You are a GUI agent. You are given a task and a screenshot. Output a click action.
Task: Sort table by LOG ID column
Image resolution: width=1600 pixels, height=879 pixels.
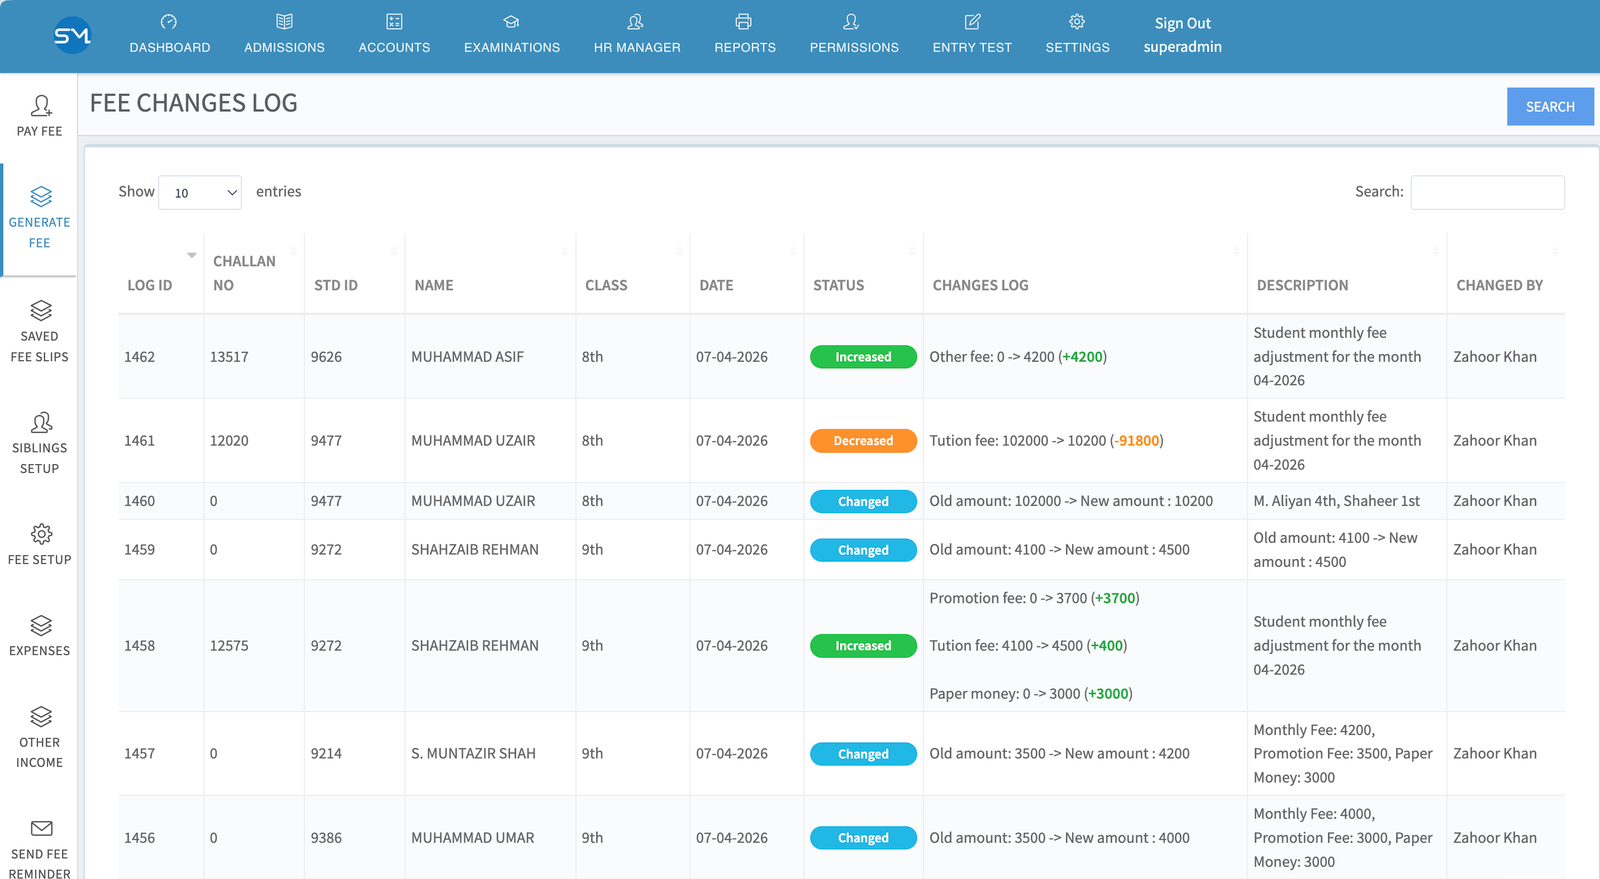coord(160,273)
